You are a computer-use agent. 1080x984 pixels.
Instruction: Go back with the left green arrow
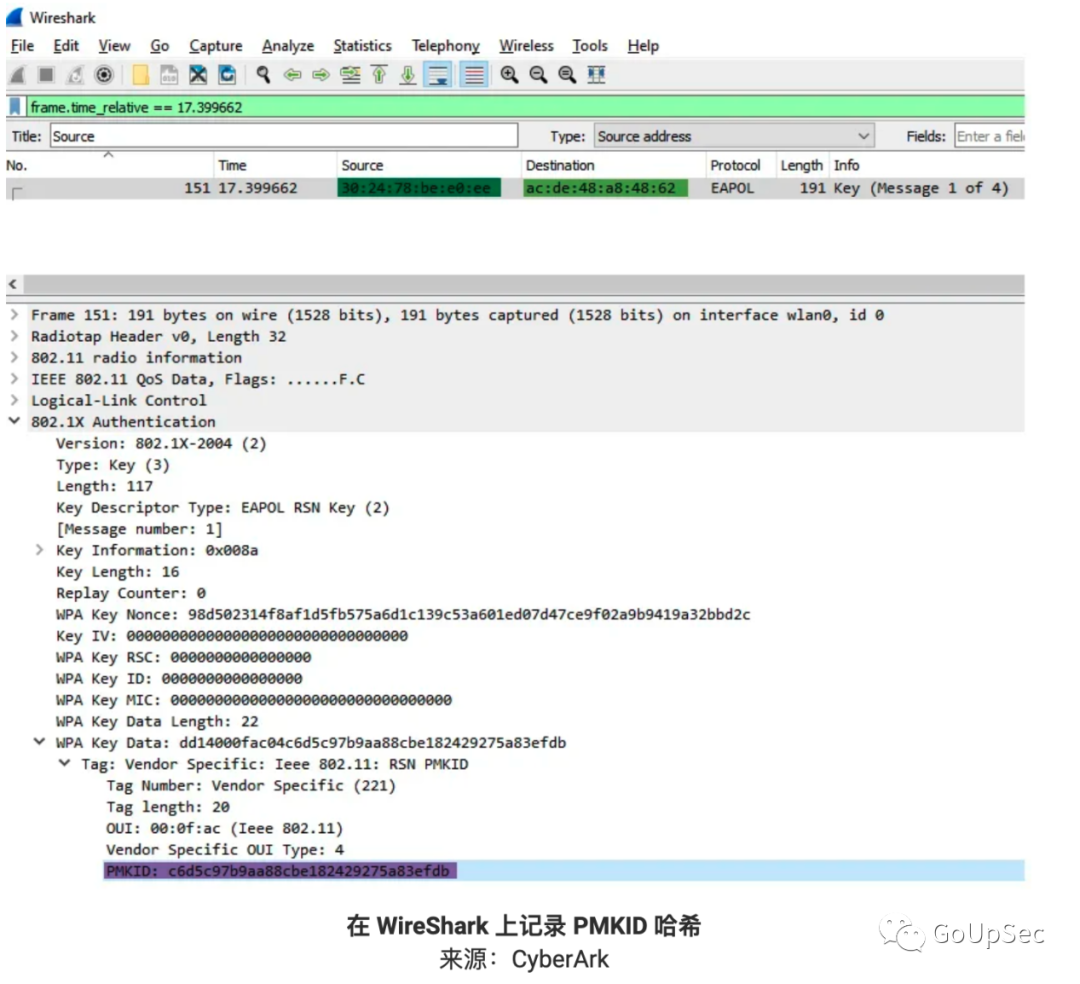coord(292,74)
